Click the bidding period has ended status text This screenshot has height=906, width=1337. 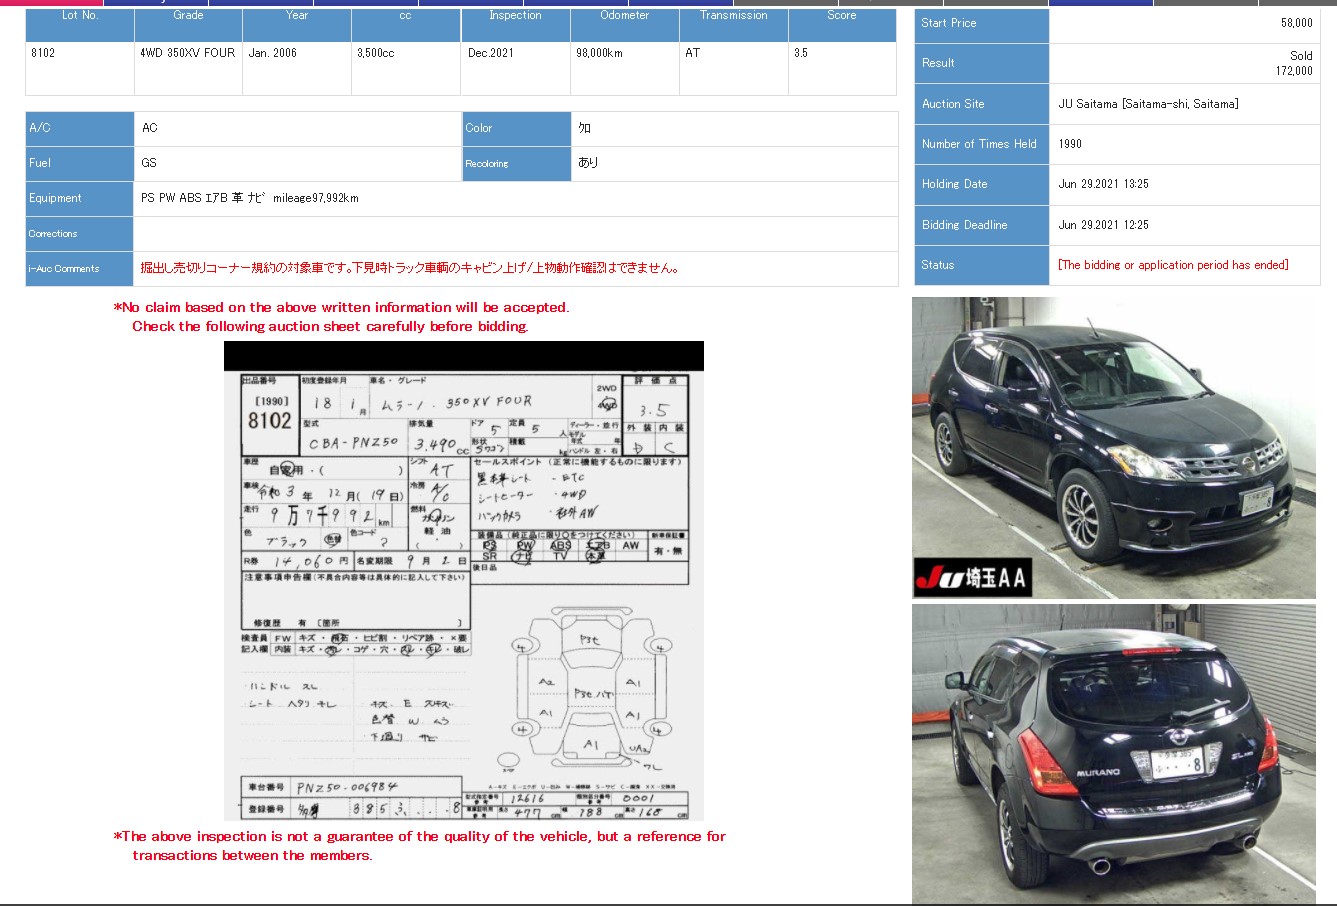click(1173, 265)
